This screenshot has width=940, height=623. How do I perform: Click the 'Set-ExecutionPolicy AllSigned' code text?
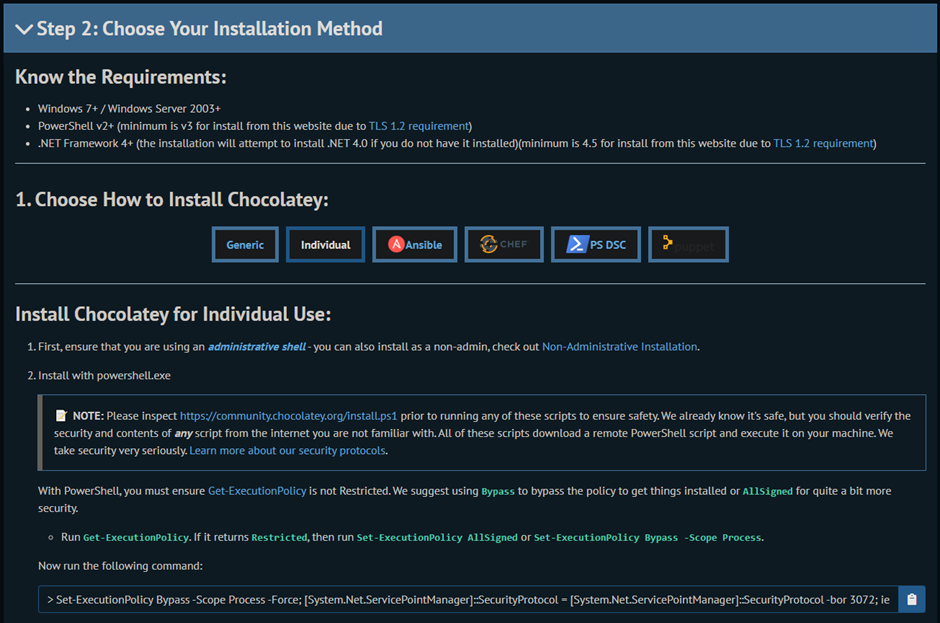tap(437, 537)
